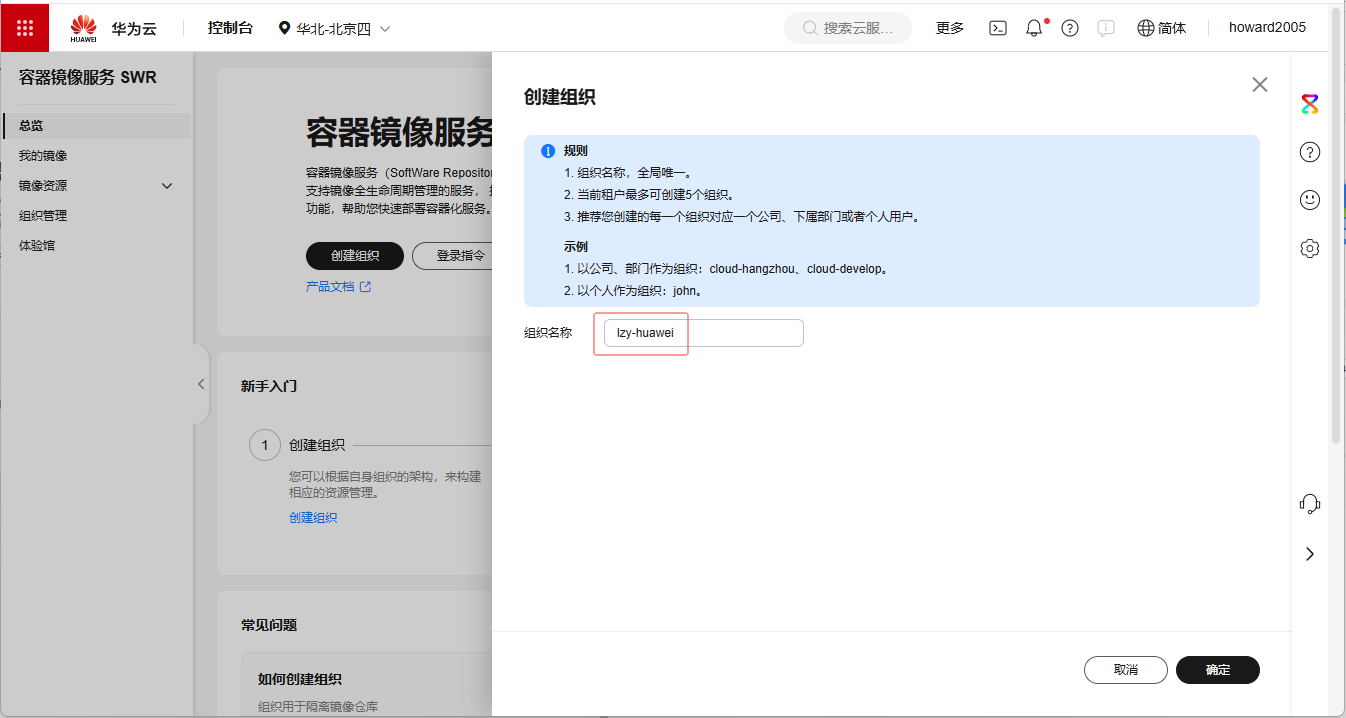This screenshot has height=718, width=1346.
Task: Open the red service list grid menu
Action: [25, 27]
